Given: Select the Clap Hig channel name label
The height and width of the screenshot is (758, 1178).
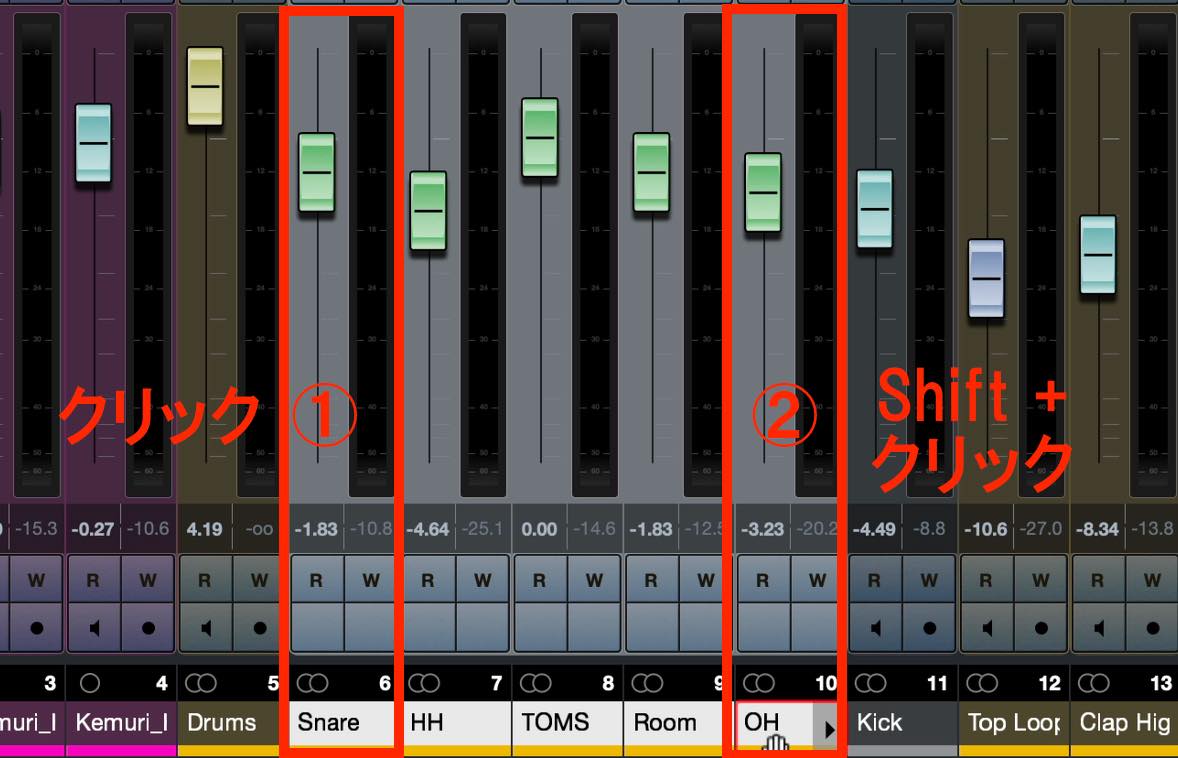Looking at the screenshot, I should [1124, 723].
